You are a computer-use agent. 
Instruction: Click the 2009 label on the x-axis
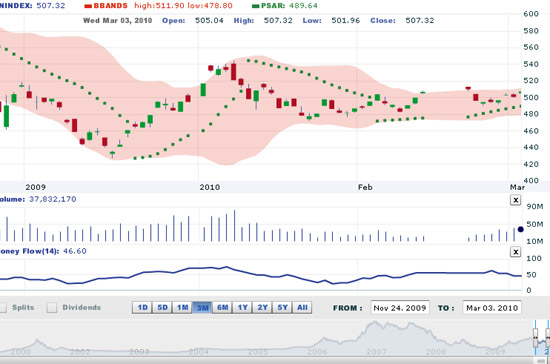point(35,187)
